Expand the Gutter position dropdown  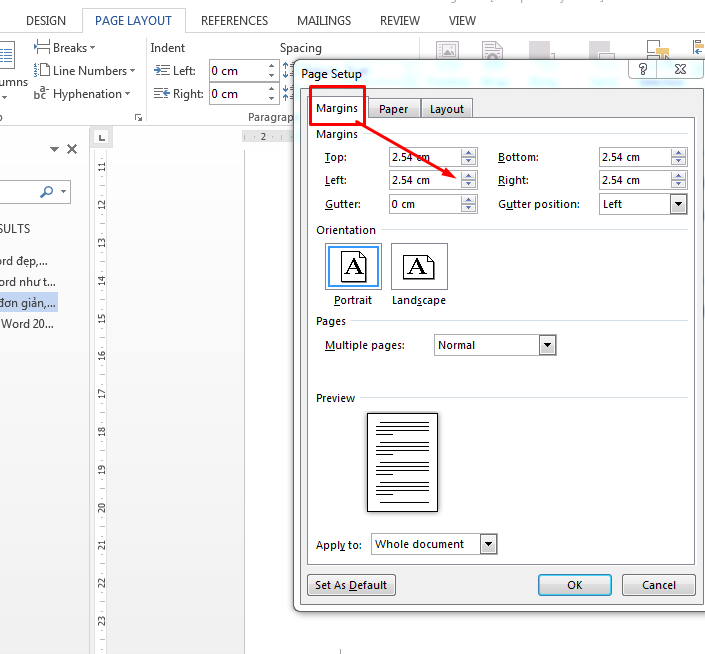pos(678,204)
